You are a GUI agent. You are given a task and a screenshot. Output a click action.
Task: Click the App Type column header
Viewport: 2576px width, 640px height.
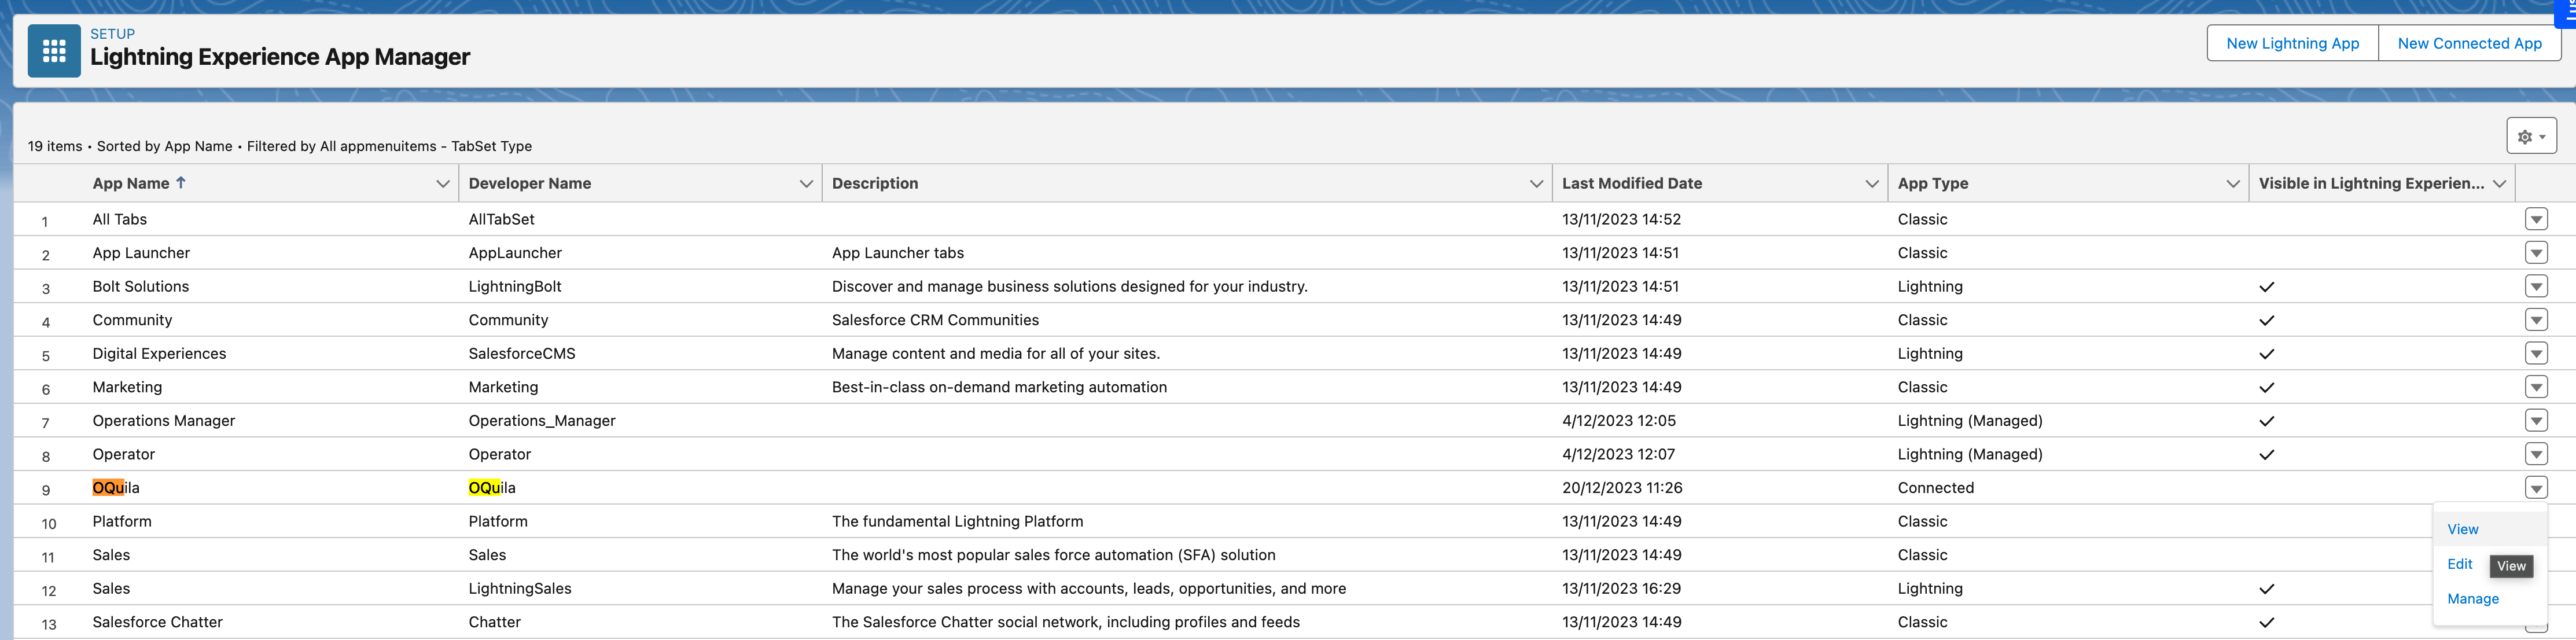1932,184
